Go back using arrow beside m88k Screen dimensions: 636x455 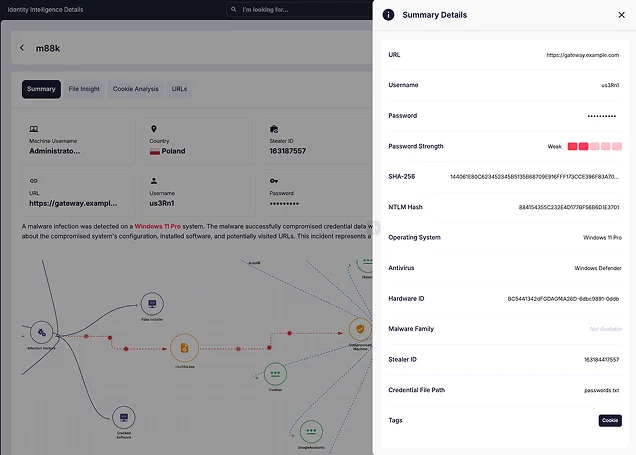22,48
